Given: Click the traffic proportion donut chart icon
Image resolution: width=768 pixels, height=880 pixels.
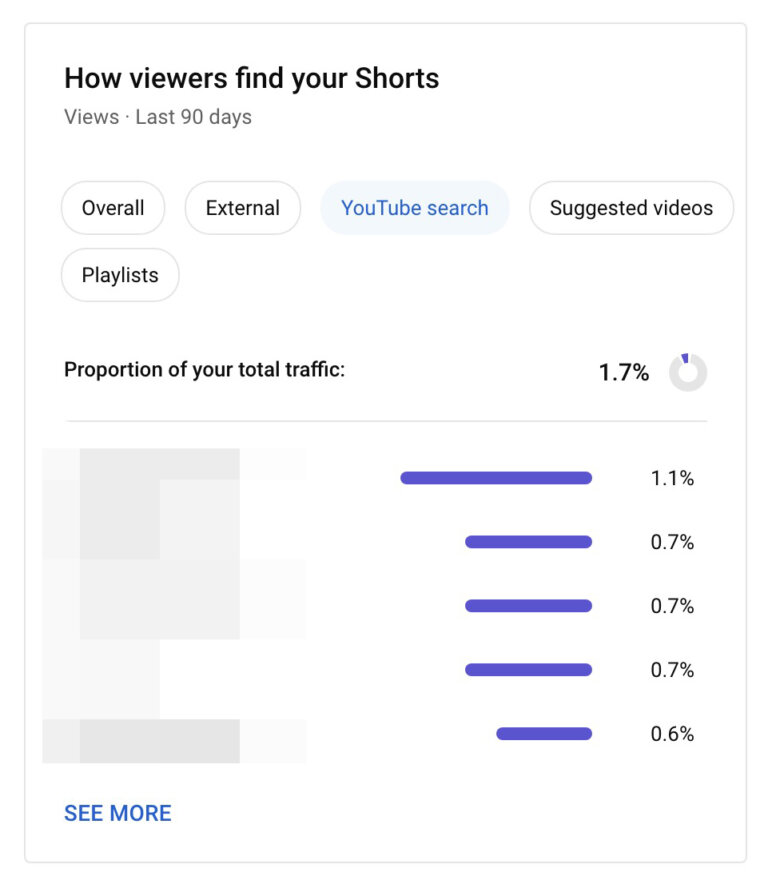Looking at the screenshot, I should [x=688, y=371].
